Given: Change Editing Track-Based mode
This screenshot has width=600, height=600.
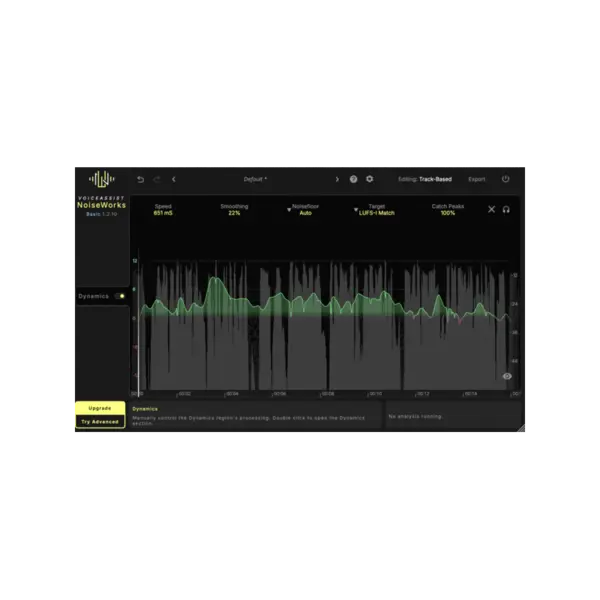Looking at the screenshot, I should pyautogui.click(x=425, y=179).
